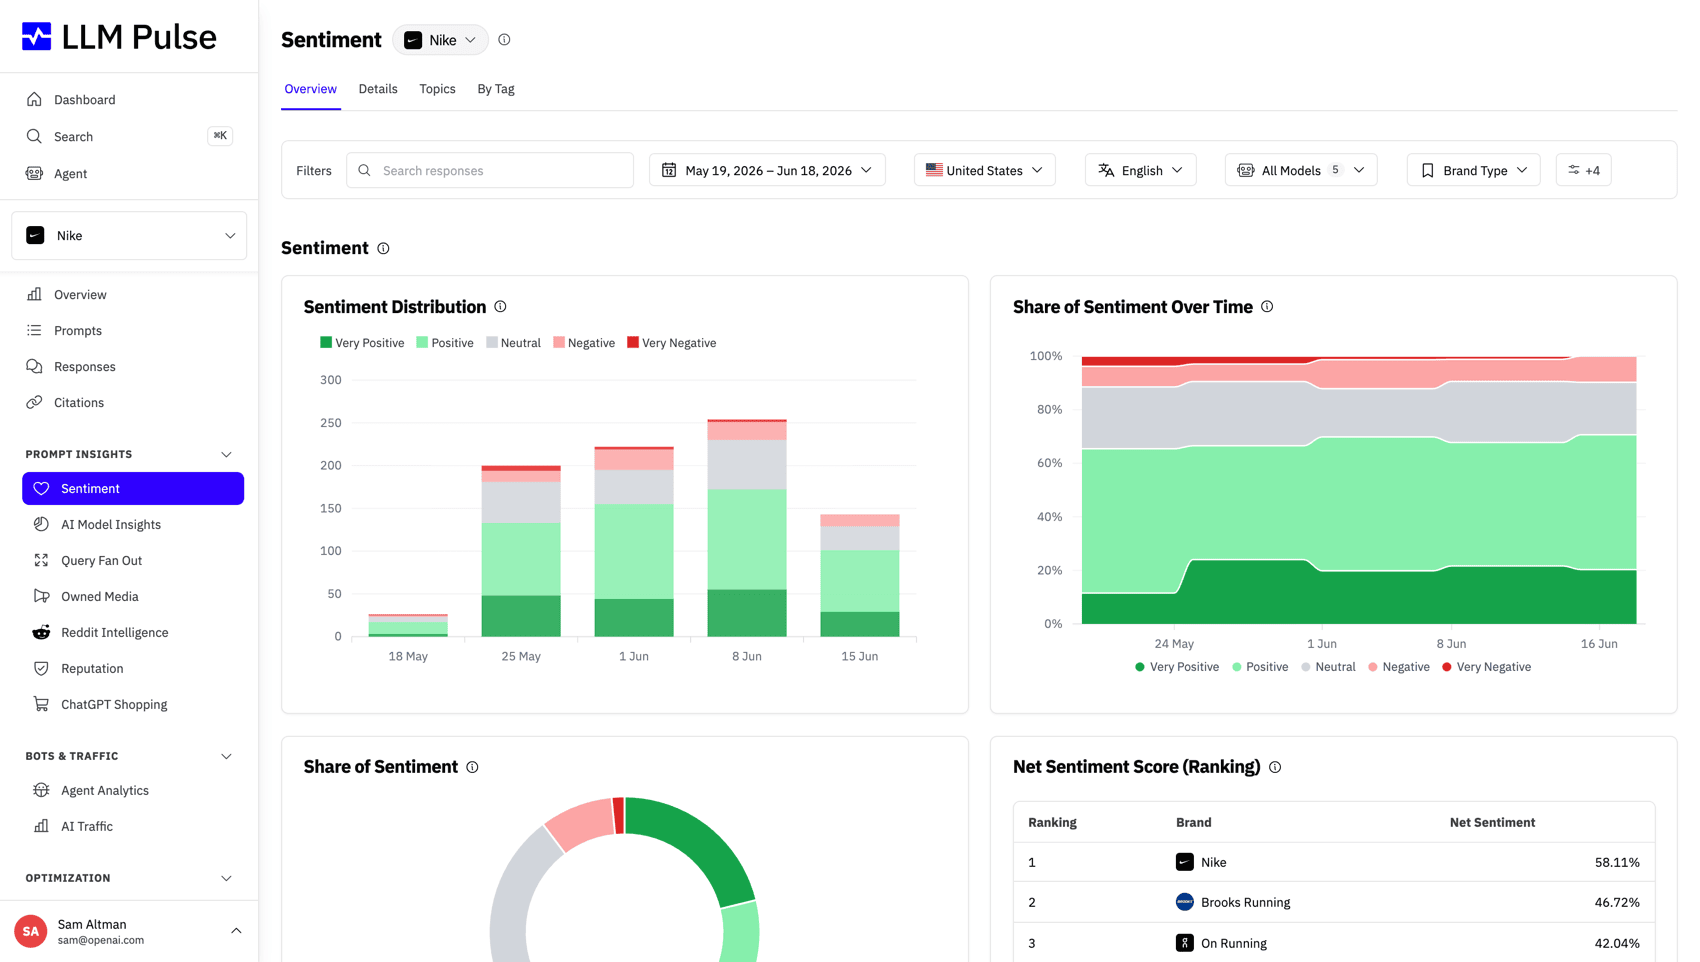Click info icon beside Share of Sentiment title

[x=472, y=767]
